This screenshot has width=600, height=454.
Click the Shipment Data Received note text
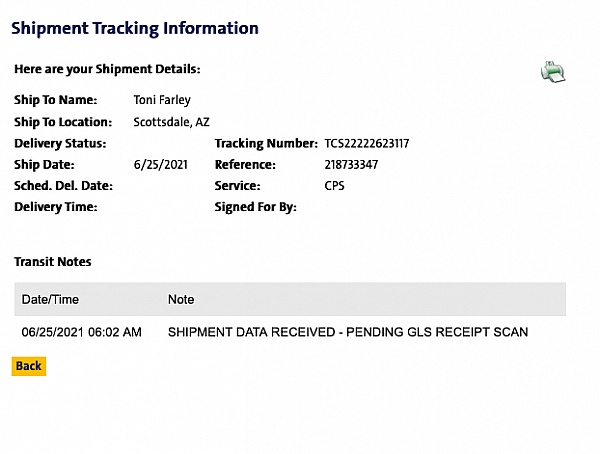(x=348, y=332)
